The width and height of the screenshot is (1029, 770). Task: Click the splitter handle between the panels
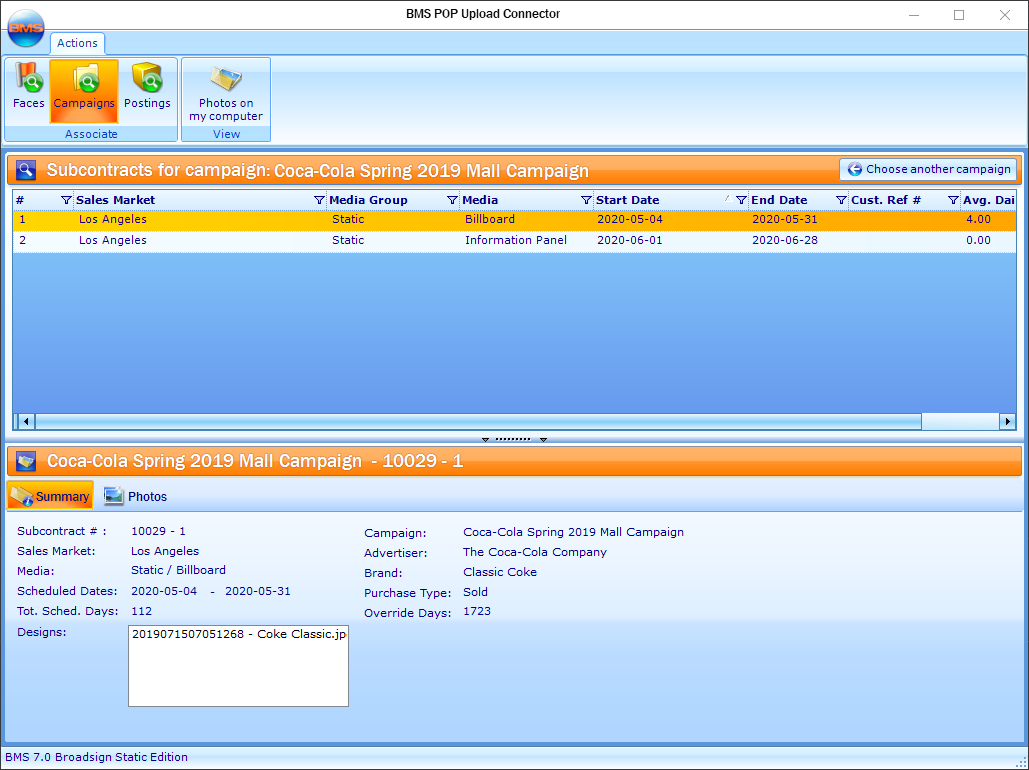pyautogui.click(x=514, y=439)
